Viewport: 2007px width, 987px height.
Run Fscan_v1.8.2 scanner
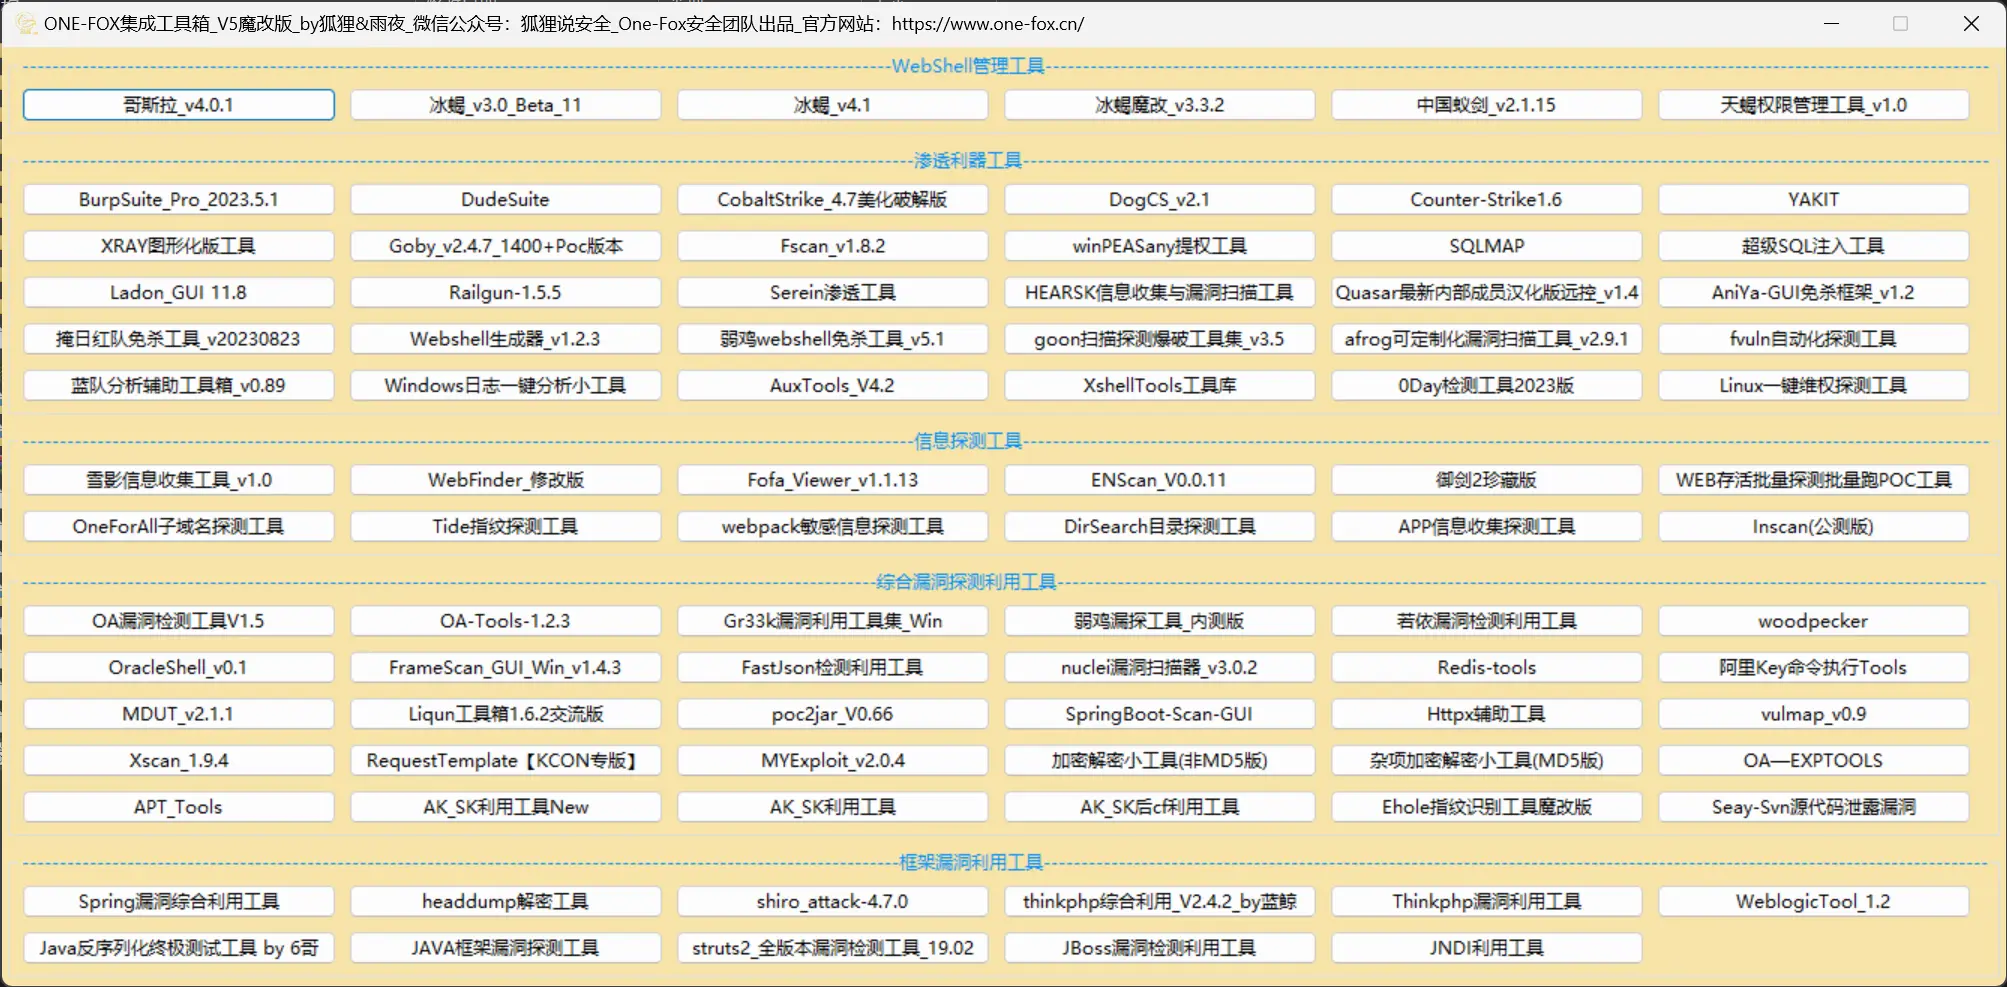[832, 246]
